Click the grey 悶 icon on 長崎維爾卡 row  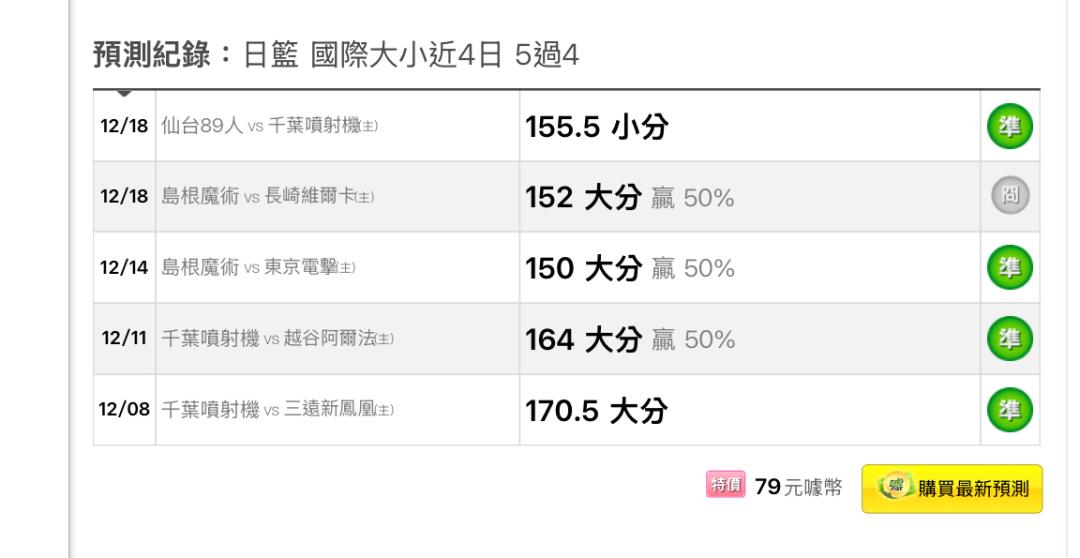1010,196
